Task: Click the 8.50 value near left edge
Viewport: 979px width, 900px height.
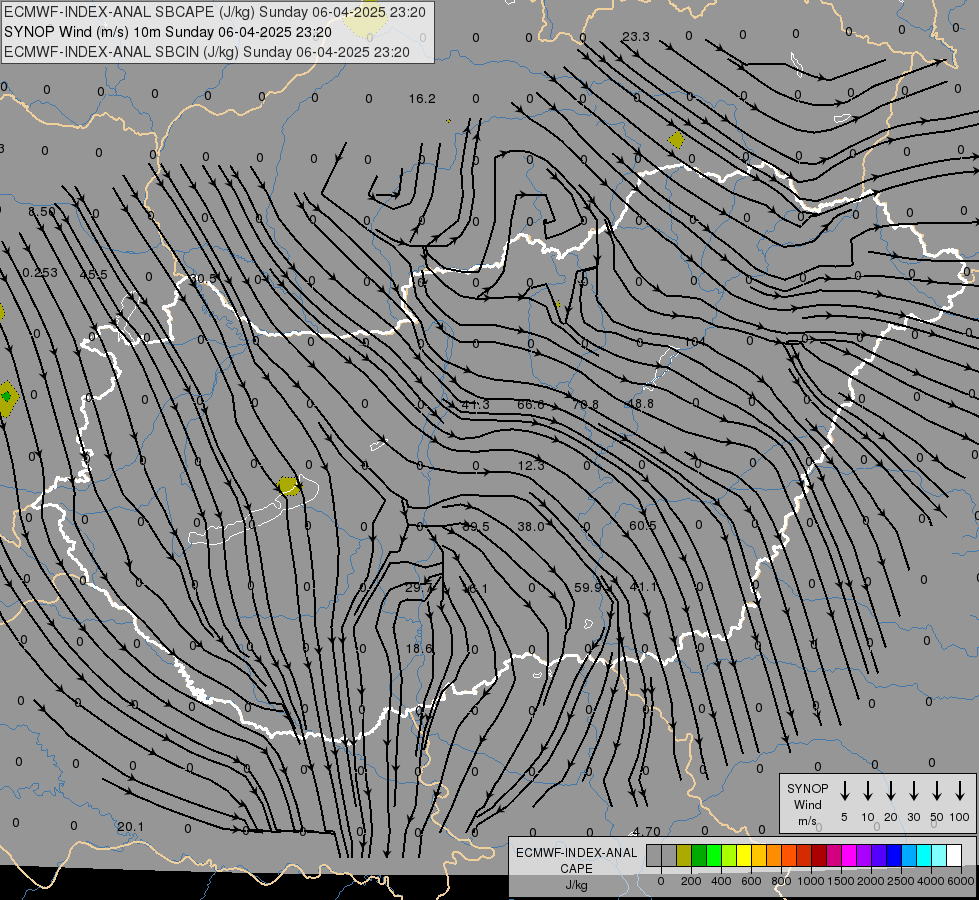Action: [41, 212]
